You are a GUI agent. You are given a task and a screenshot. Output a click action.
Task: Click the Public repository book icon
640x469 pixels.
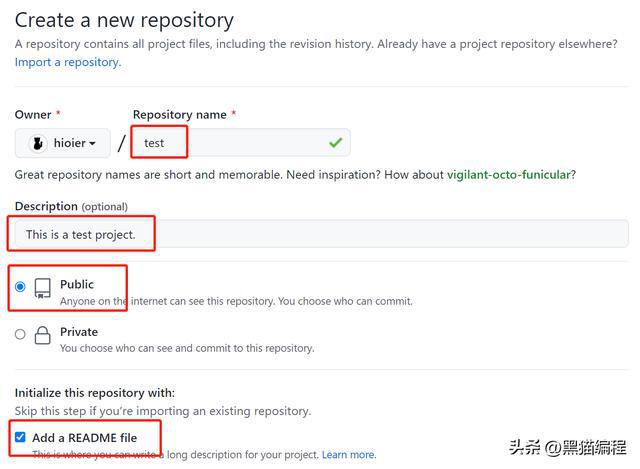(43, 288)
